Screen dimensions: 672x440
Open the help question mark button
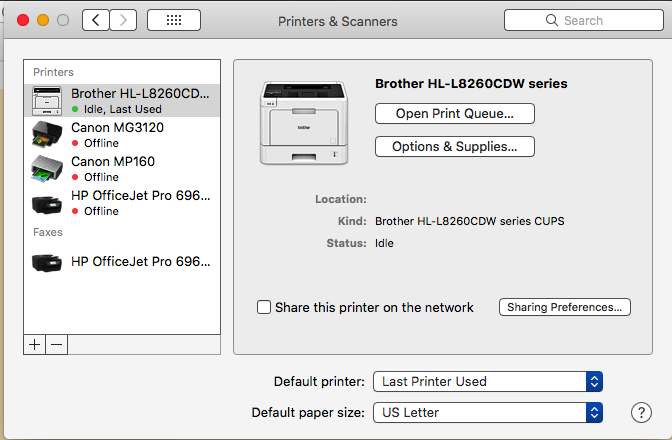(641, 413)
